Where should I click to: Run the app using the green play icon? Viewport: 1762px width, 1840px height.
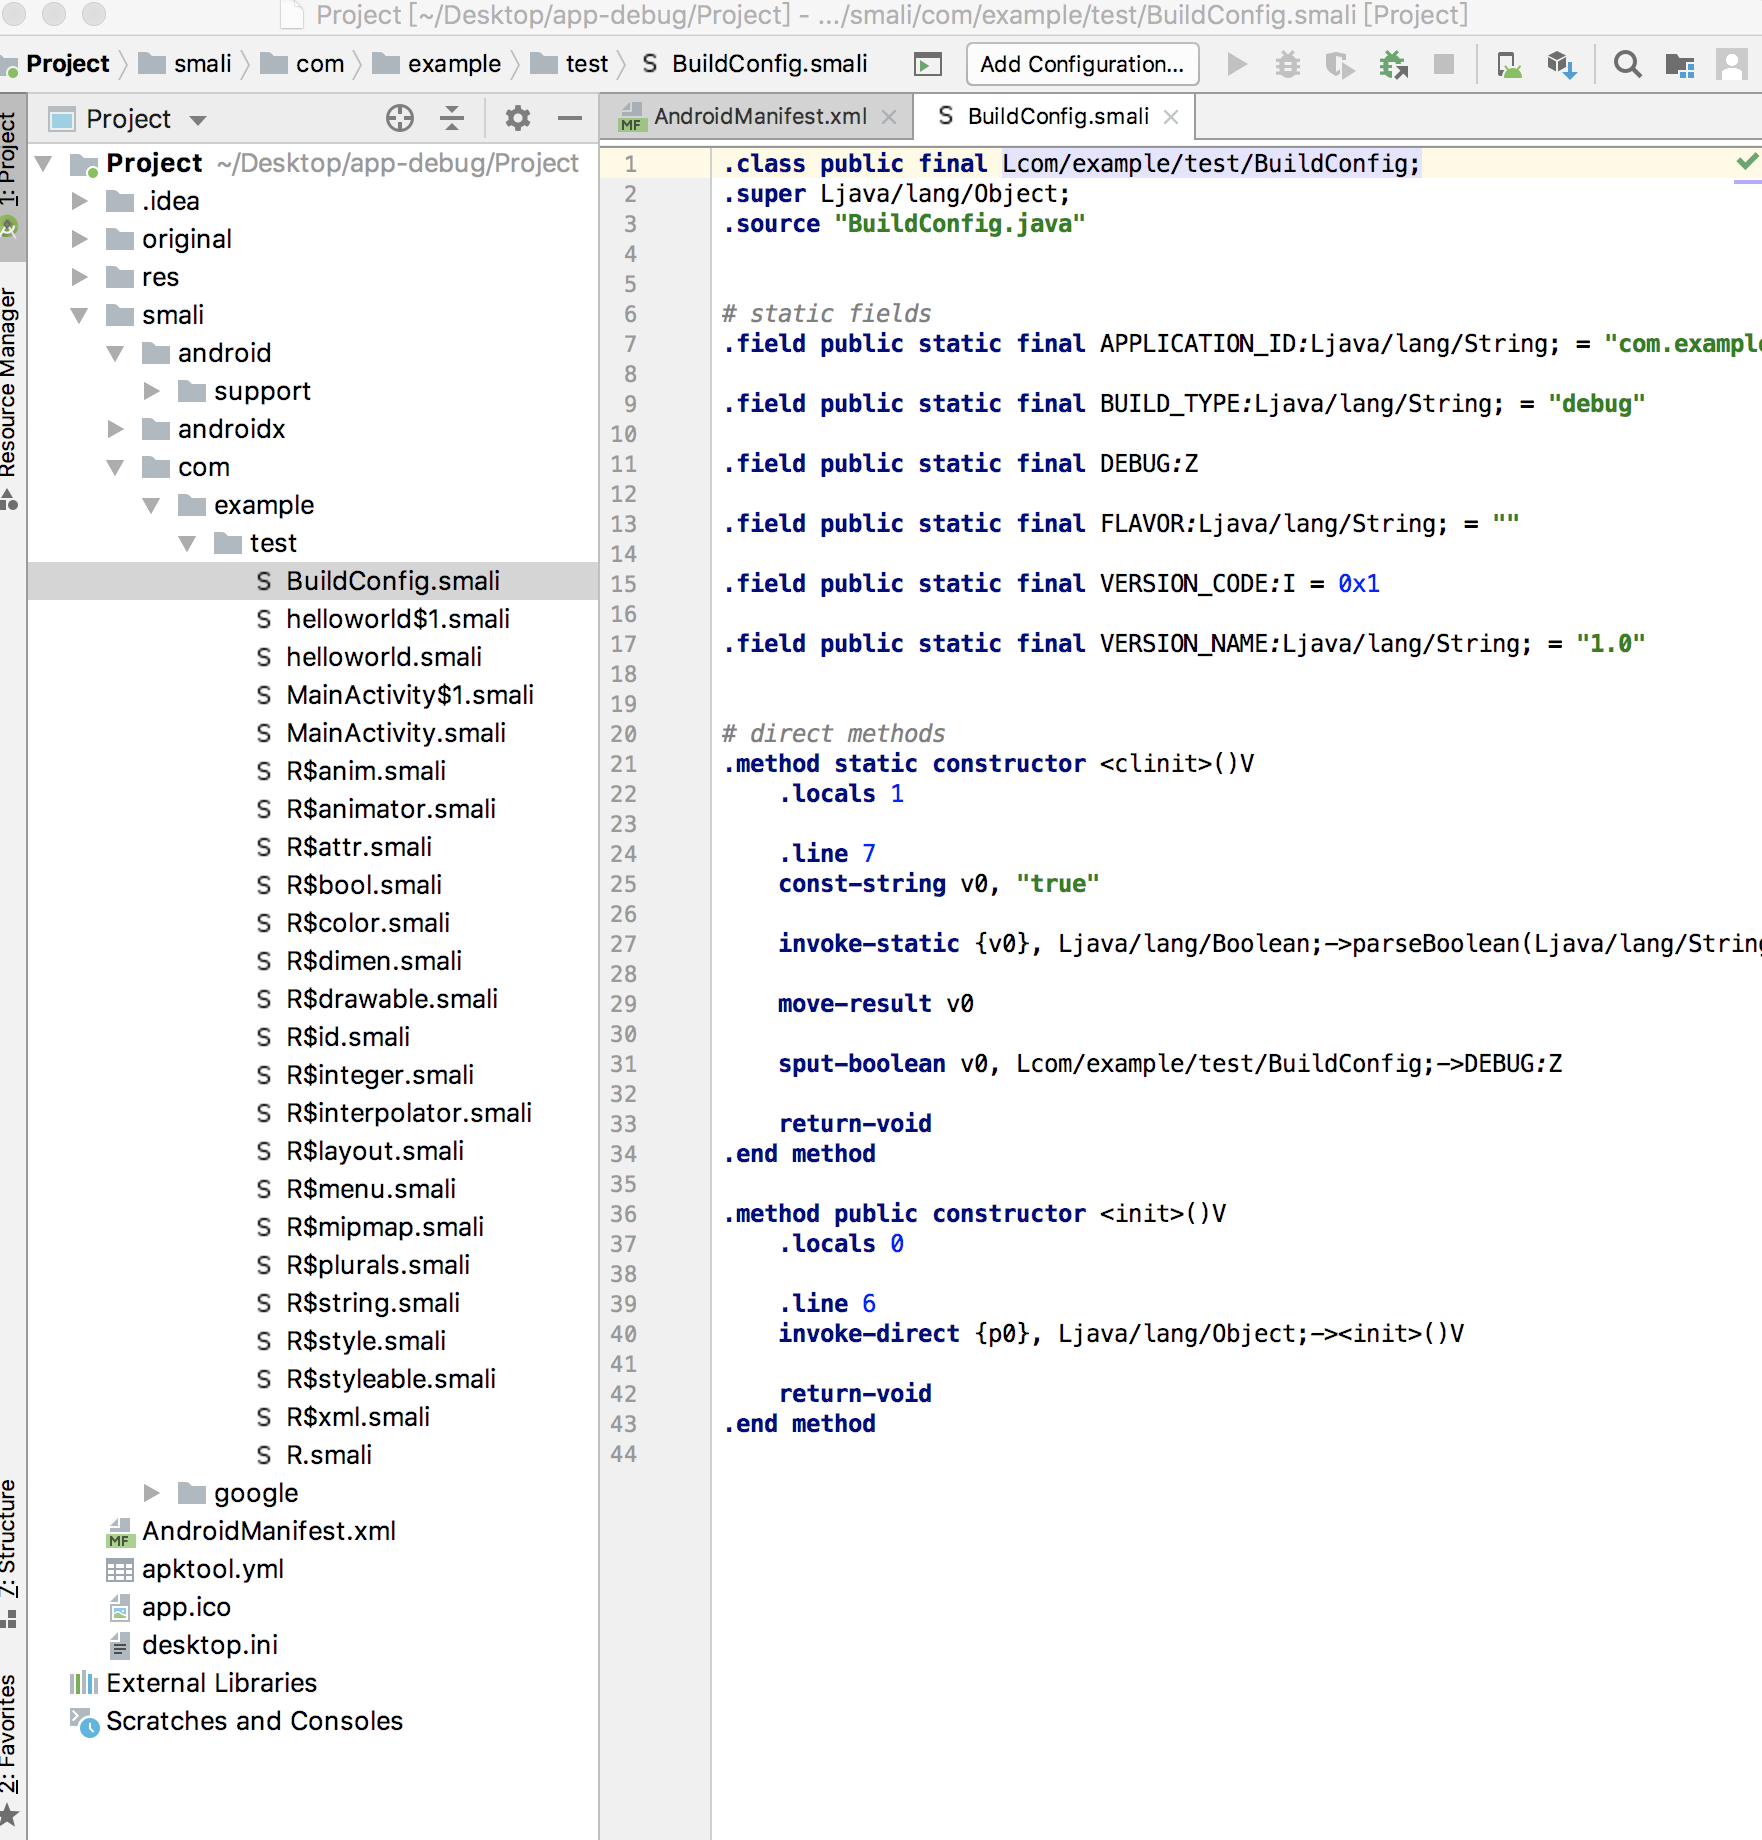(x=1236, y=63)
